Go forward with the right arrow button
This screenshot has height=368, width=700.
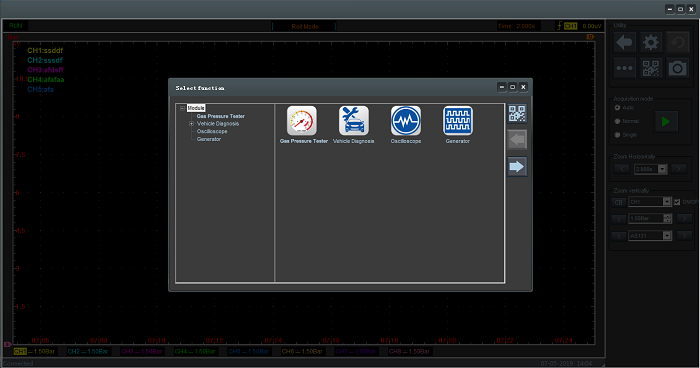tap(517, 167)
